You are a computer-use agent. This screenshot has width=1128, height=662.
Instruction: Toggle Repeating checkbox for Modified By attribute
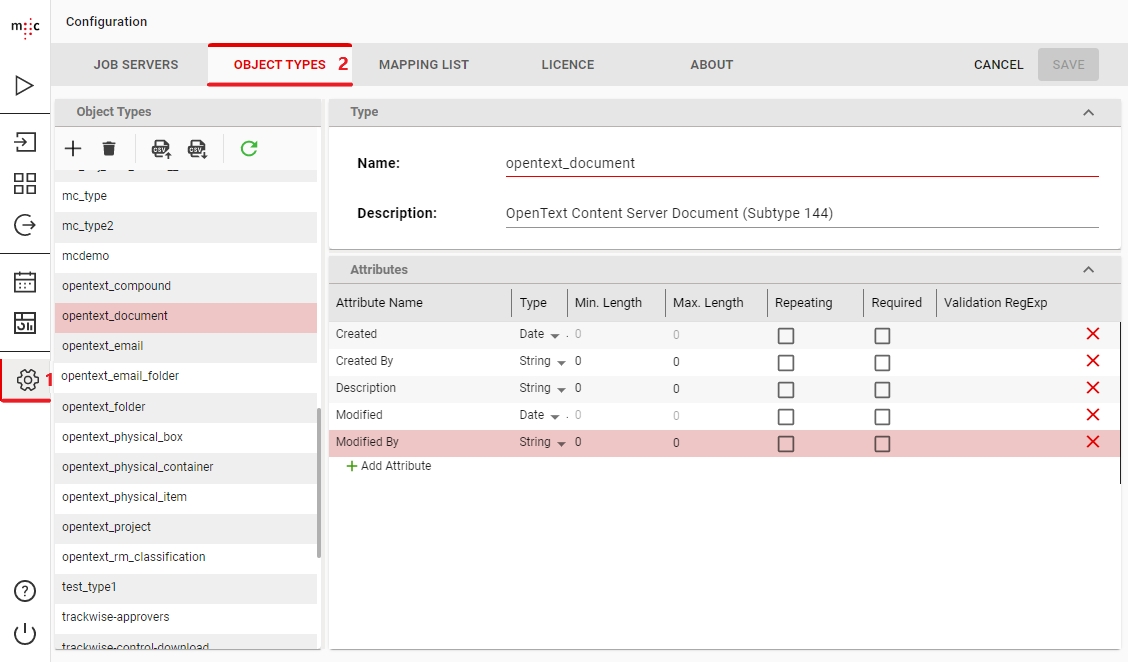click(x=786, y=444)
